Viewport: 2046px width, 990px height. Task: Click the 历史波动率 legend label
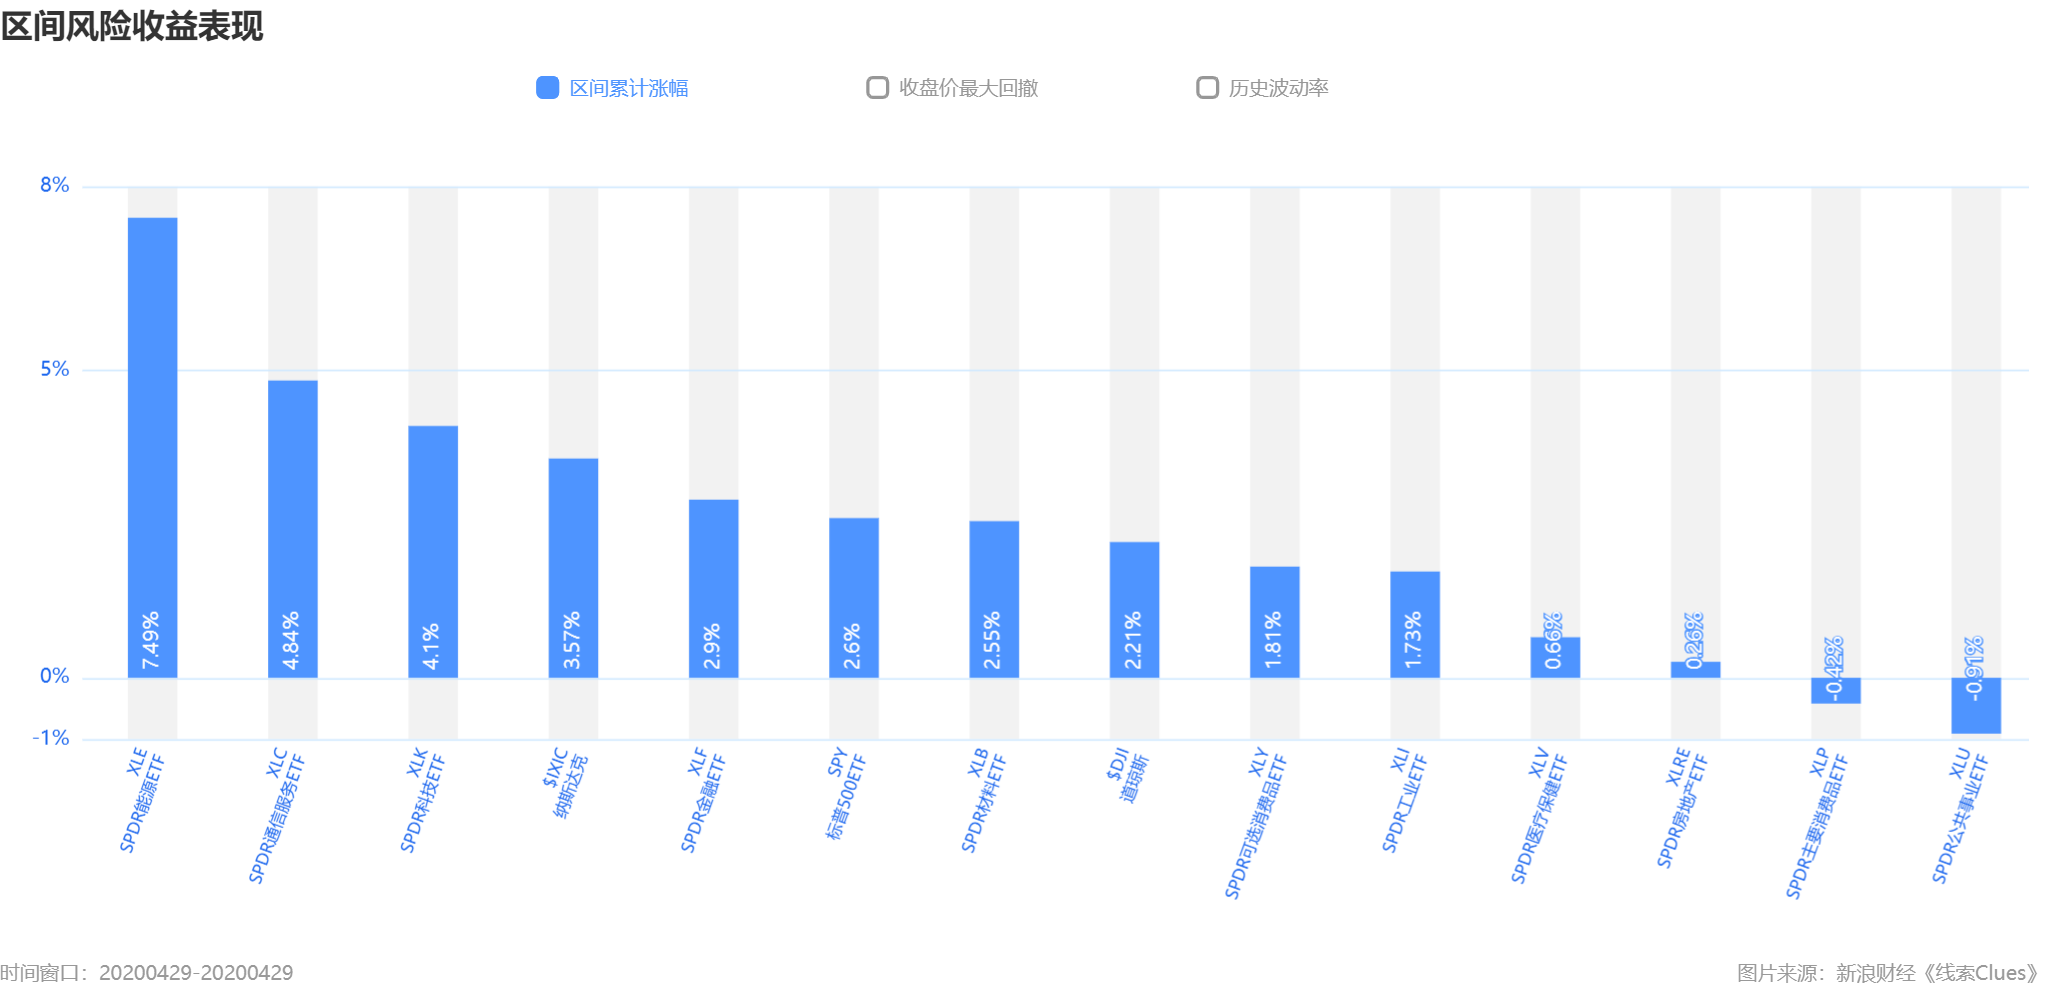(x=1278, y=88)
